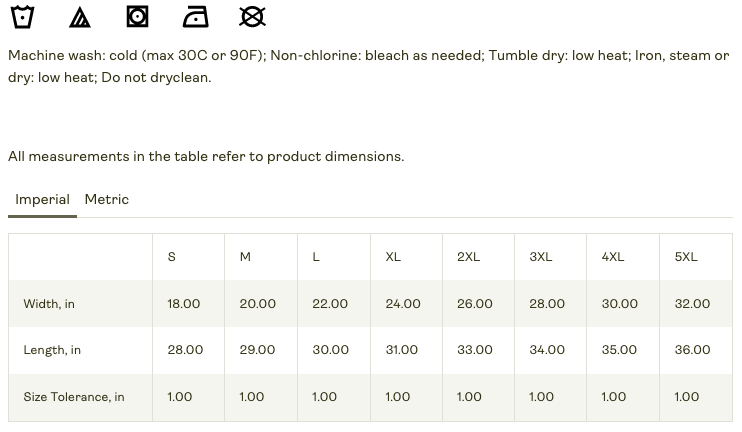Click the "Length, in" row label
Image resolution: width=742 pixels, height=432 pixels.
pos(52,350)
